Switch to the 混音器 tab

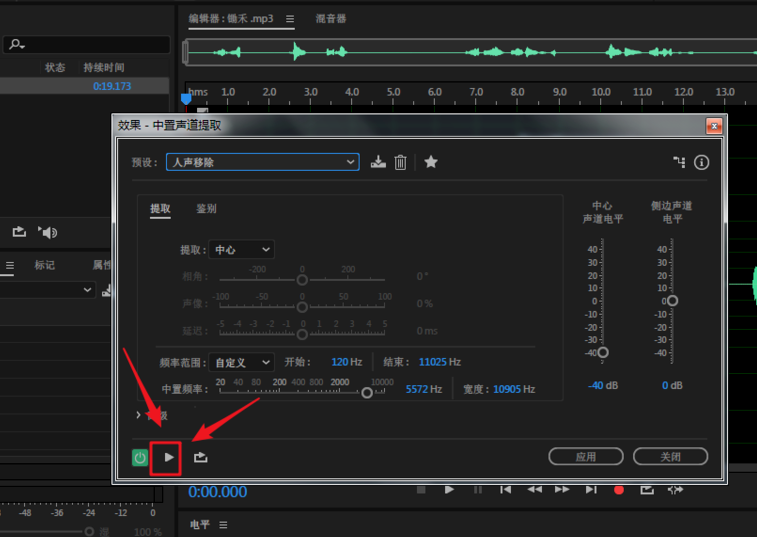[x=331, y=19]
